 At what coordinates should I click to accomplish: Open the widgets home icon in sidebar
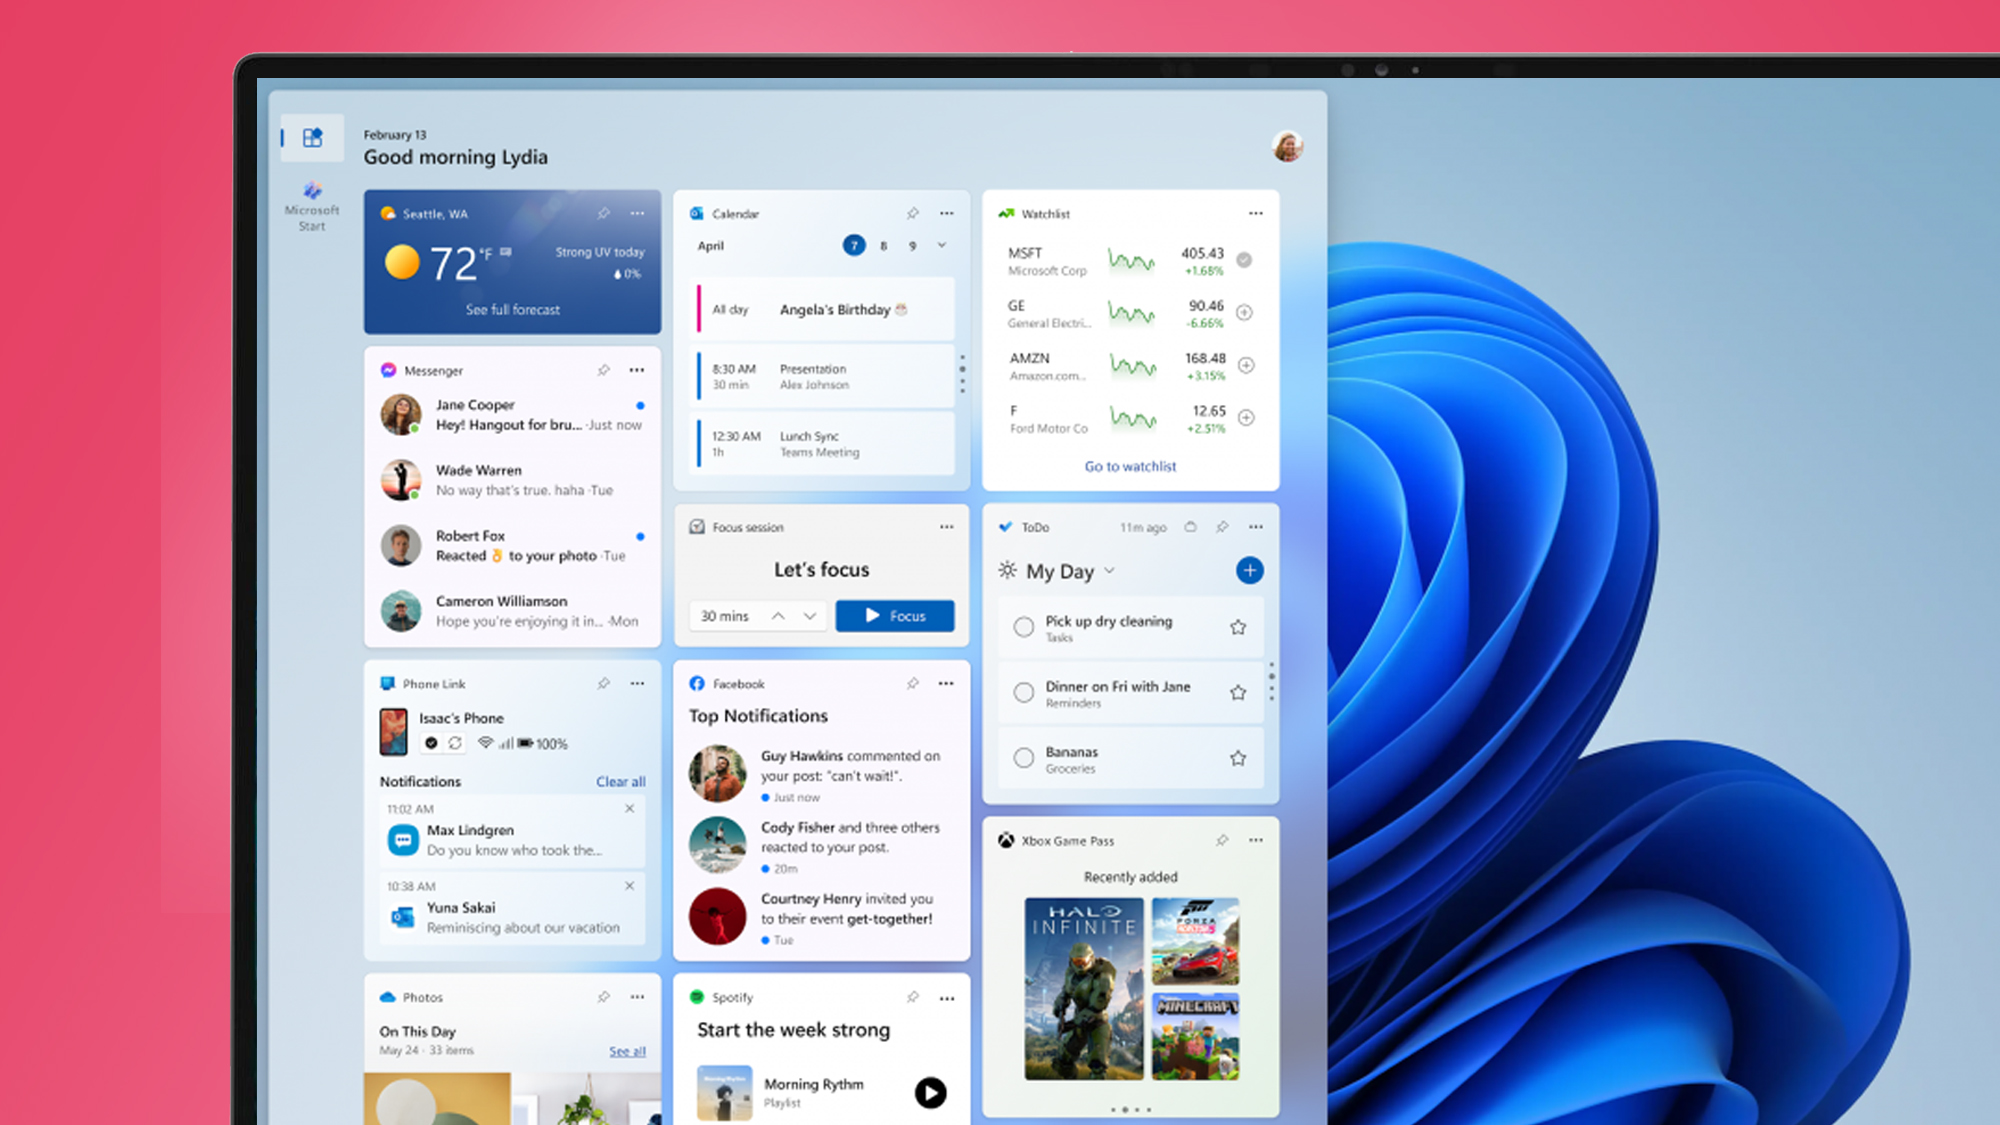[312, 137]
